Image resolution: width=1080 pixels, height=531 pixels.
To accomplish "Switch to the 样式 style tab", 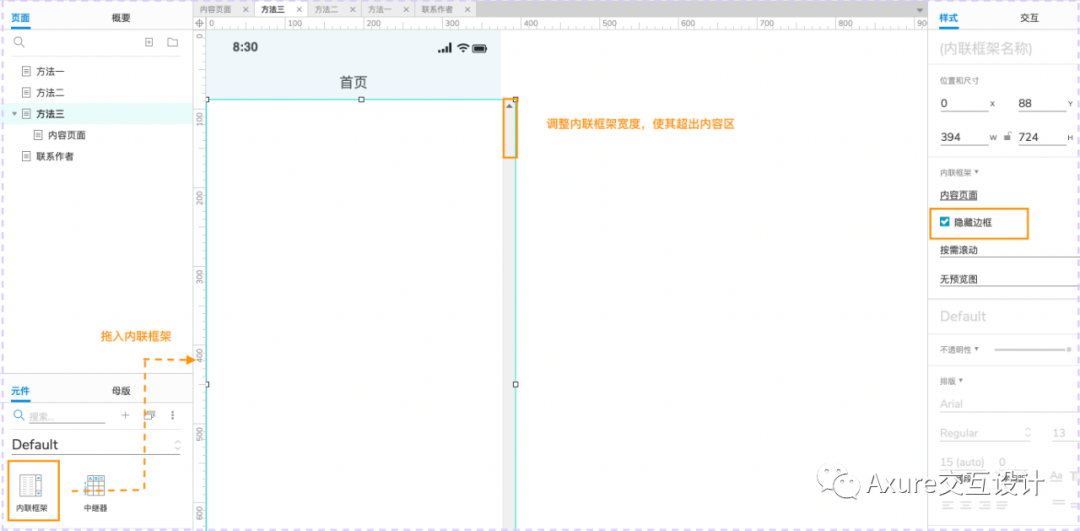I will 948,18.
